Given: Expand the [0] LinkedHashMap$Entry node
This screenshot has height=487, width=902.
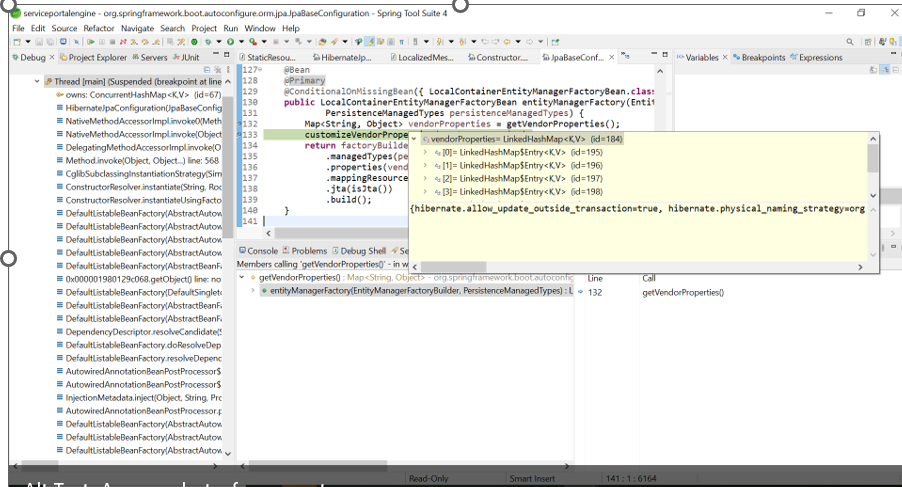Looking at the screenshot, I should [426, 152].
